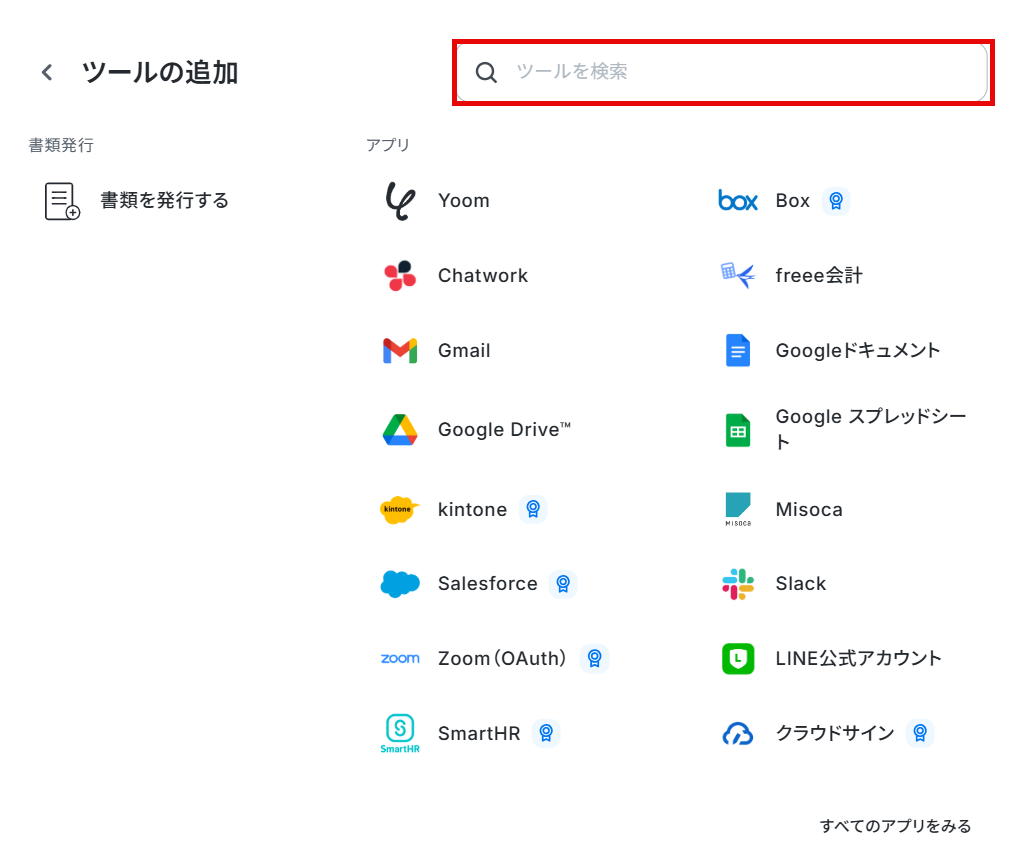Choose the SmartHR label
The width and height of the screenshot is (1017, 866).
[x=479, y=734]
